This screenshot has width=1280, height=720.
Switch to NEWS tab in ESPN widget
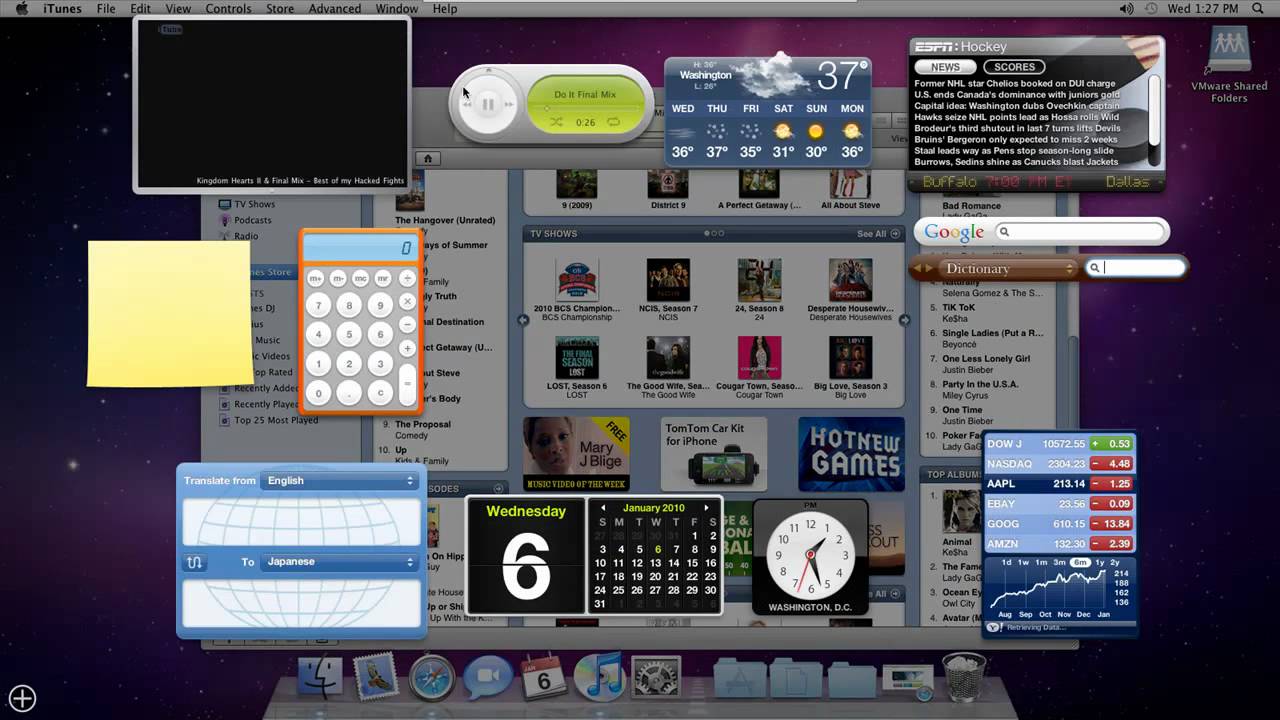pyautogui.click(x=945, y=67)
